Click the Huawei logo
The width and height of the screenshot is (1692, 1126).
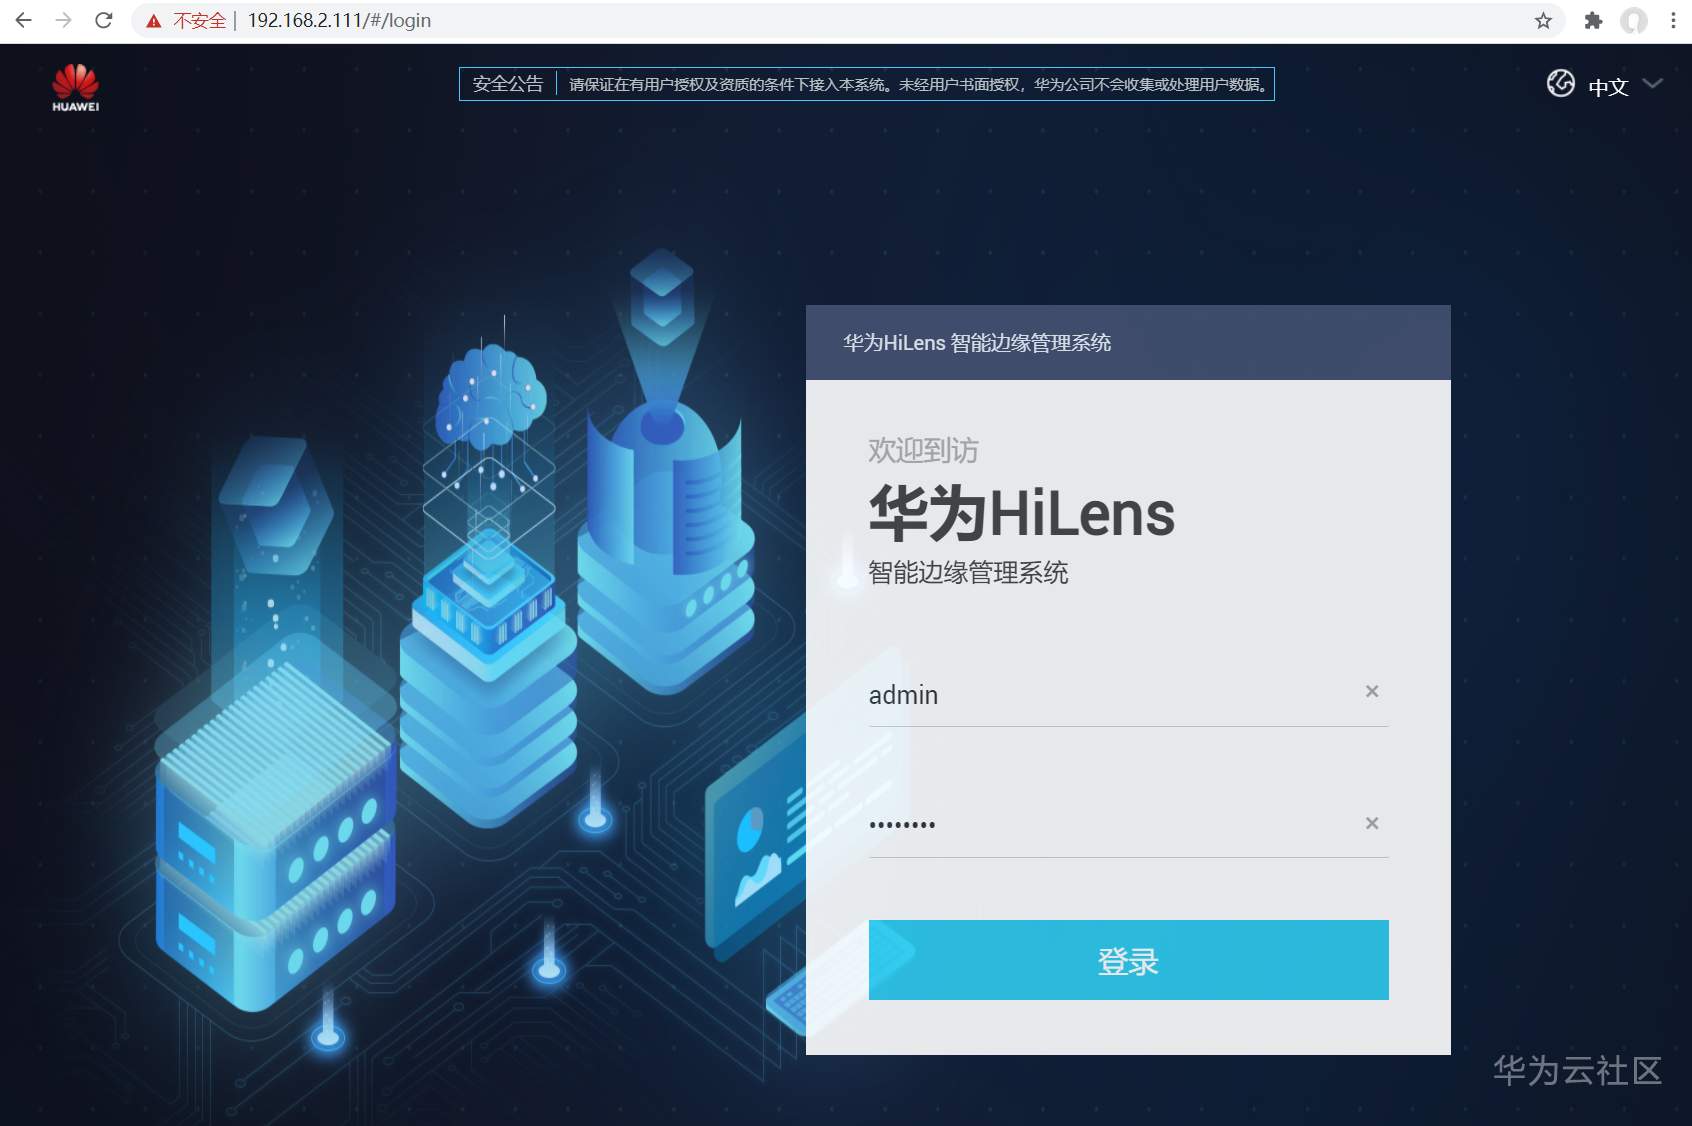[76, 88]
